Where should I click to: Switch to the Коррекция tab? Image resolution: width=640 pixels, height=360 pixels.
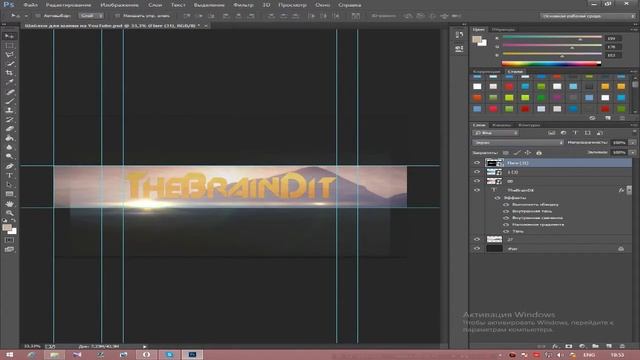pyautogui.click(x=487, y=71)
